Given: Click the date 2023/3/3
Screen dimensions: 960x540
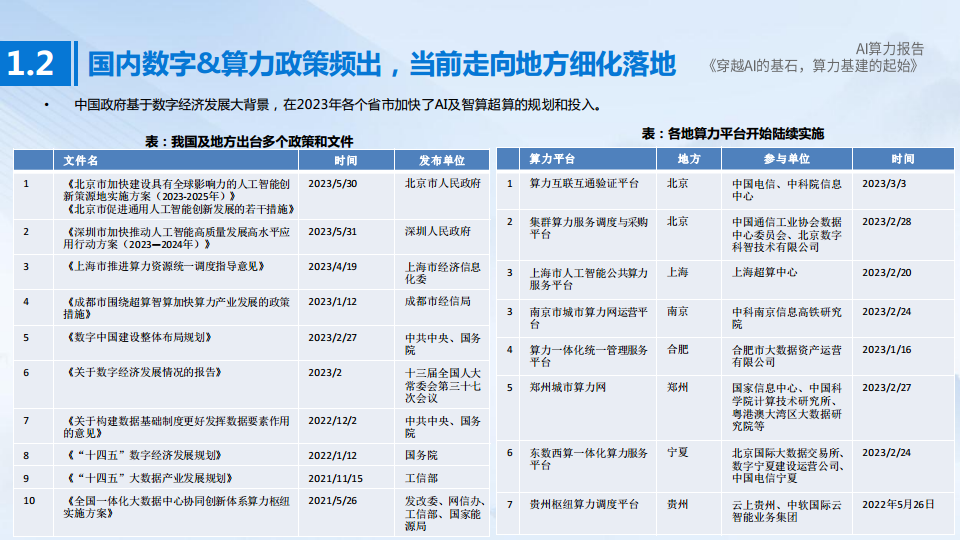Looking at the screenshot, I should (884, 184).
